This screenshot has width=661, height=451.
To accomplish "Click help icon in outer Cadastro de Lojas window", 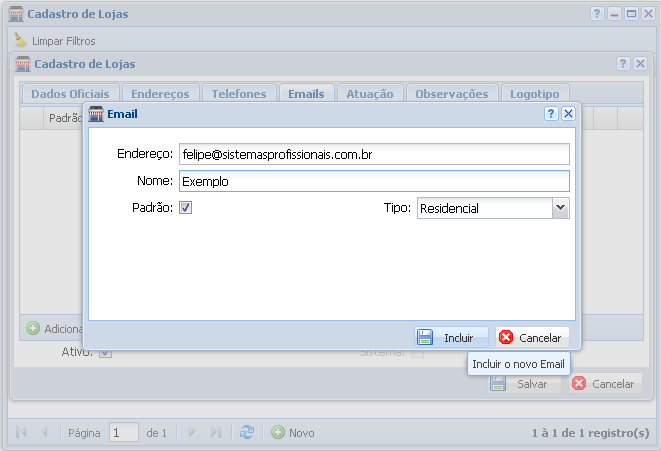I will tap(597, 15).
